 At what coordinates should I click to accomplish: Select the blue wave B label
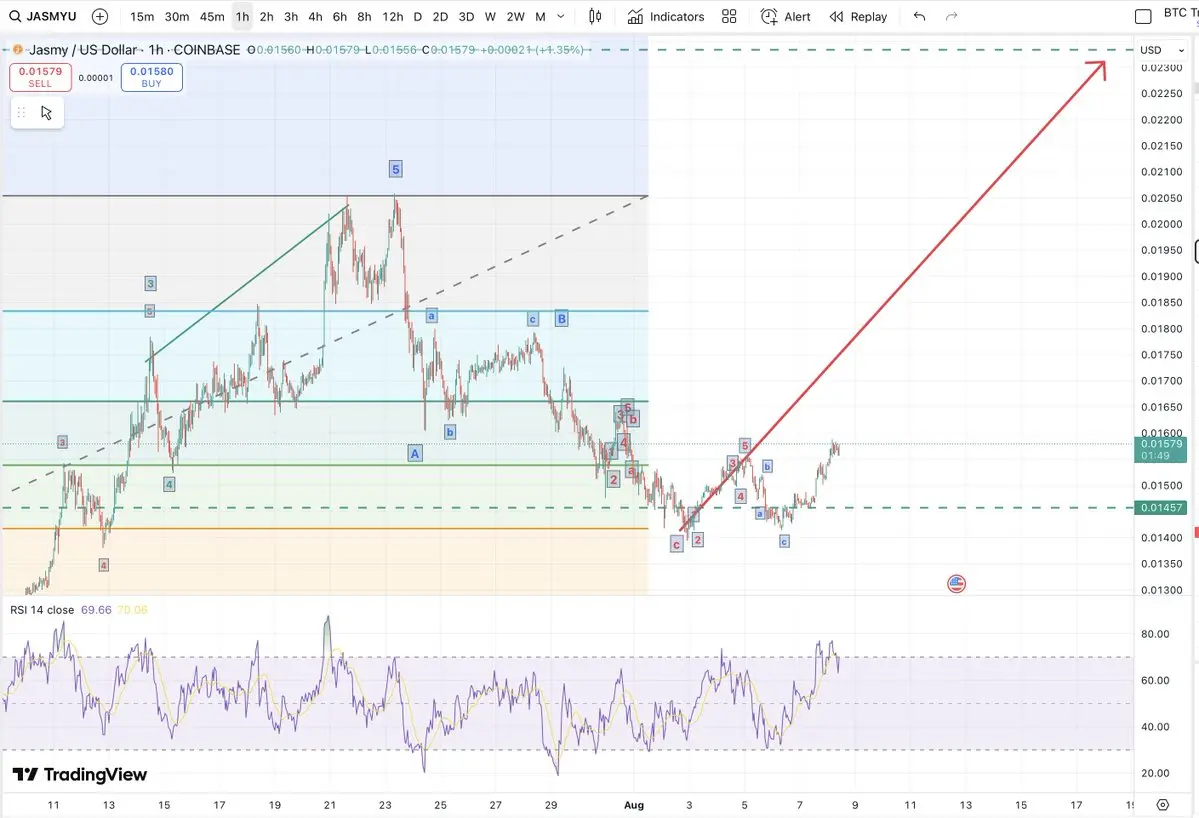pos(561,318)
